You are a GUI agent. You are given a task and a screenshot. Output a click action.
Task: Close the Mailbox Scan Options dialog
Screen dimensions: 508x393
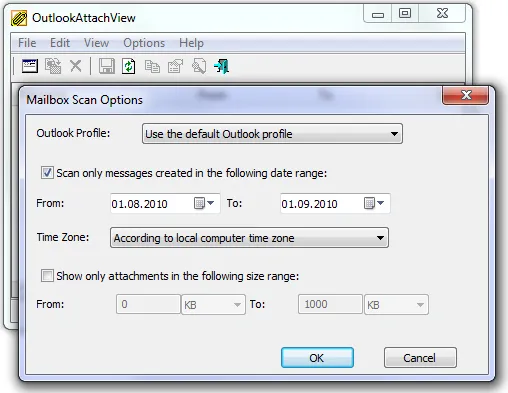coord(466,95)
